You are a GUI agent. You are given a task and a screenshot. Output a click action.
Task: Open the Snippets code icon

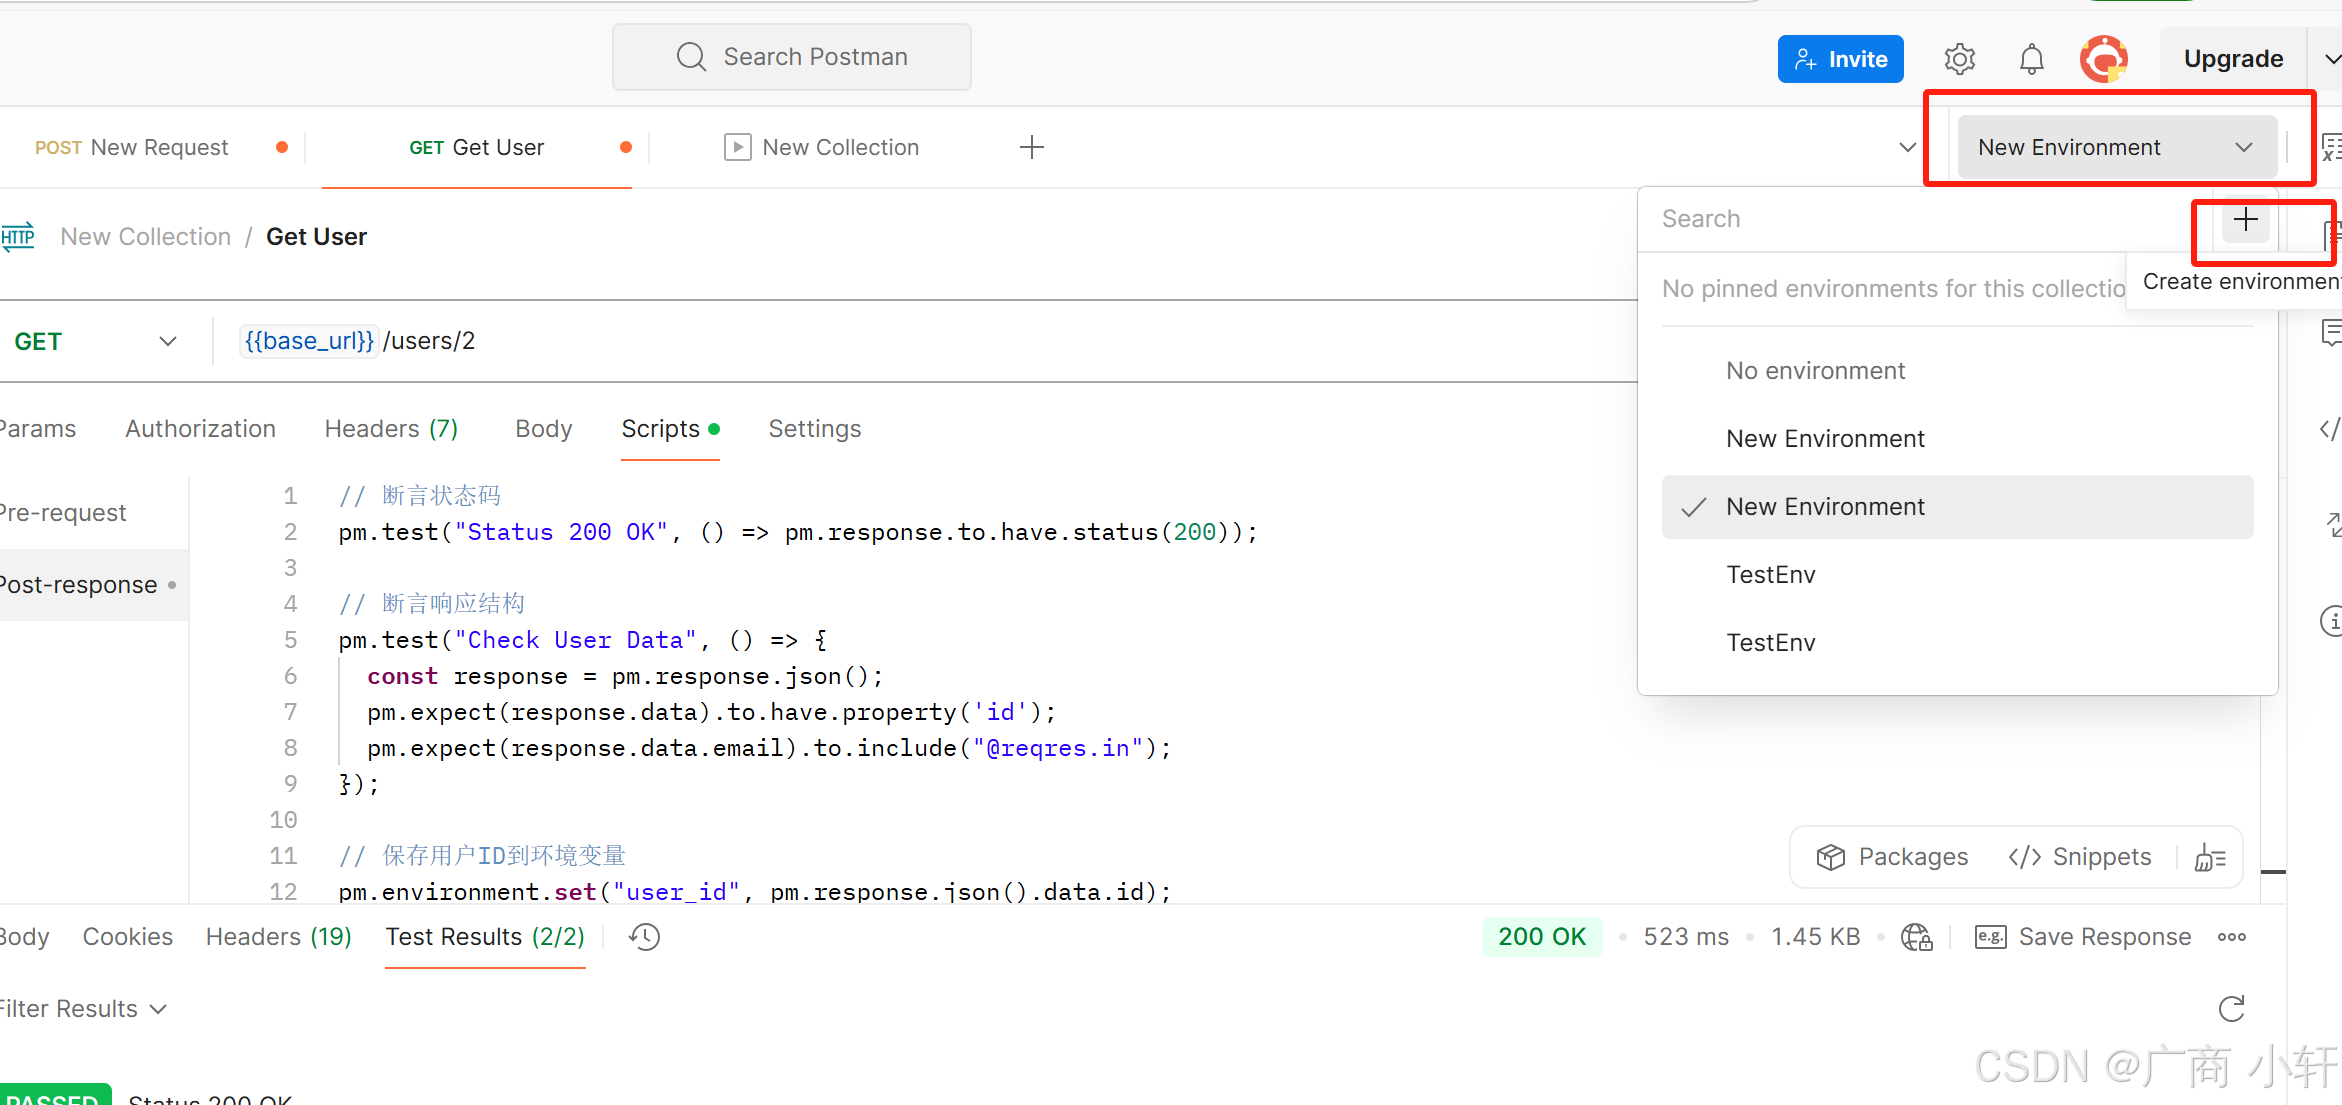point(2025,857)
